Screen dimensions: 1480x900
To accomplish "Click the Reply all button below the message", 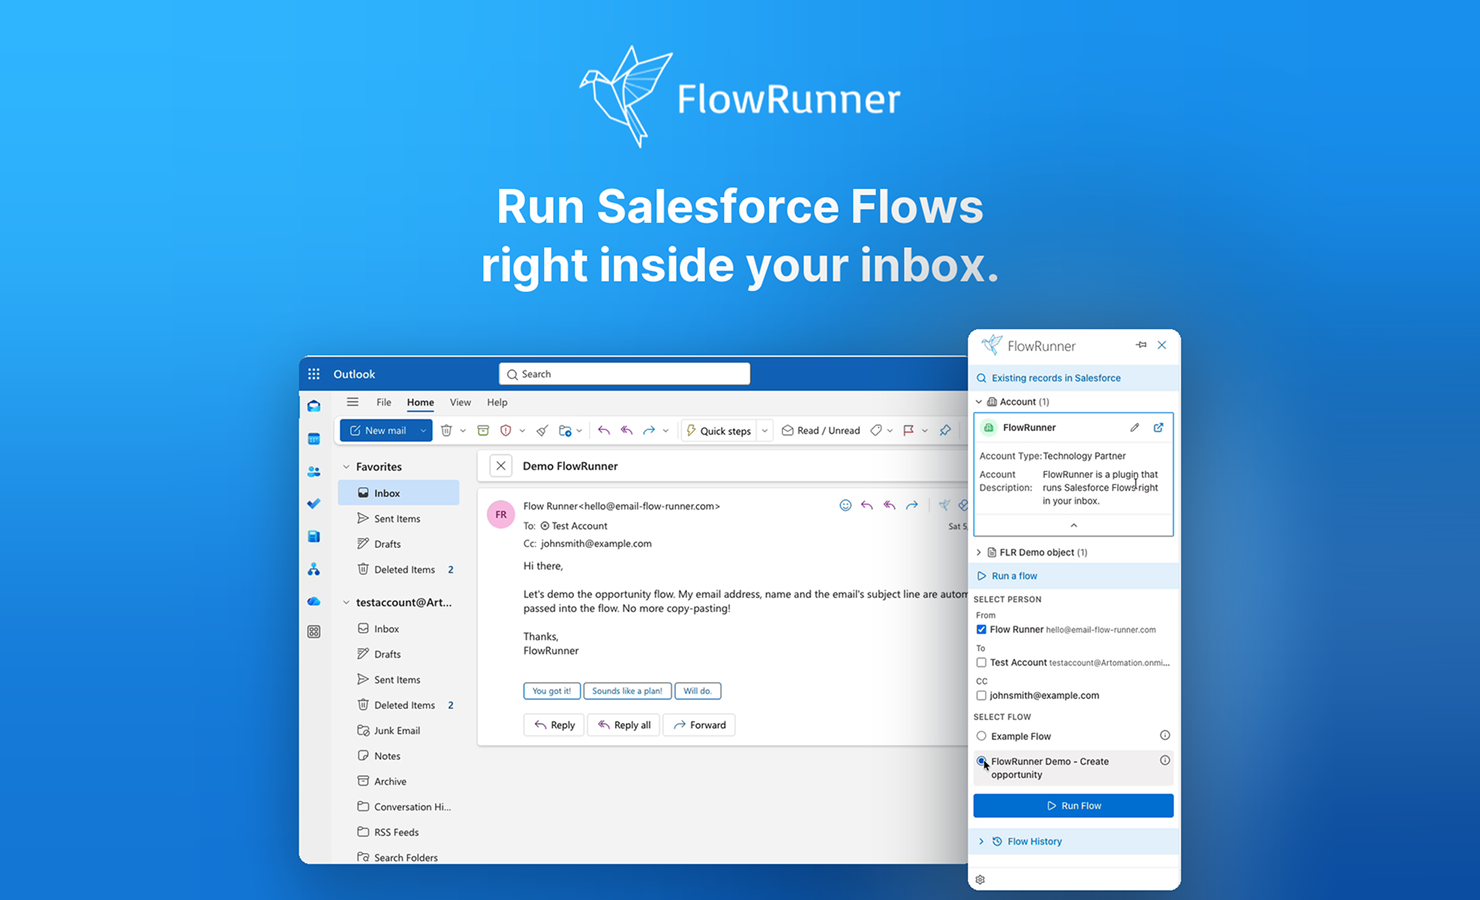I will (x=624, y=725).
